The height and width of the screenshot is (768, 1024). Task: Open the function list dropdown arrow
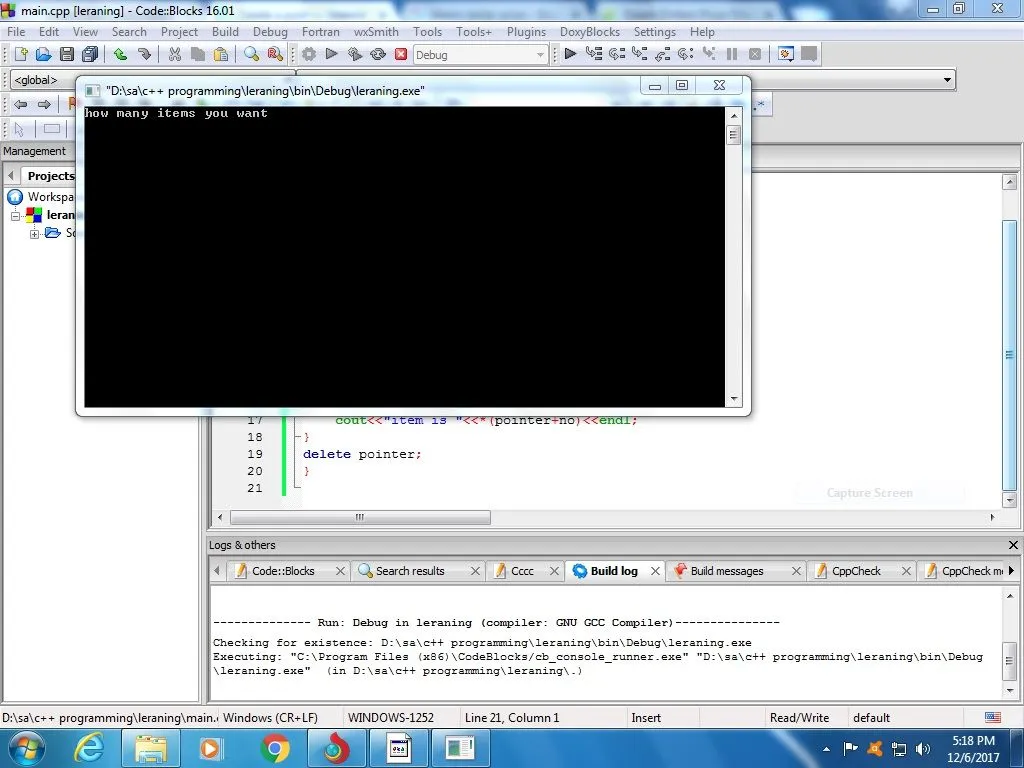tap(947, 80)
